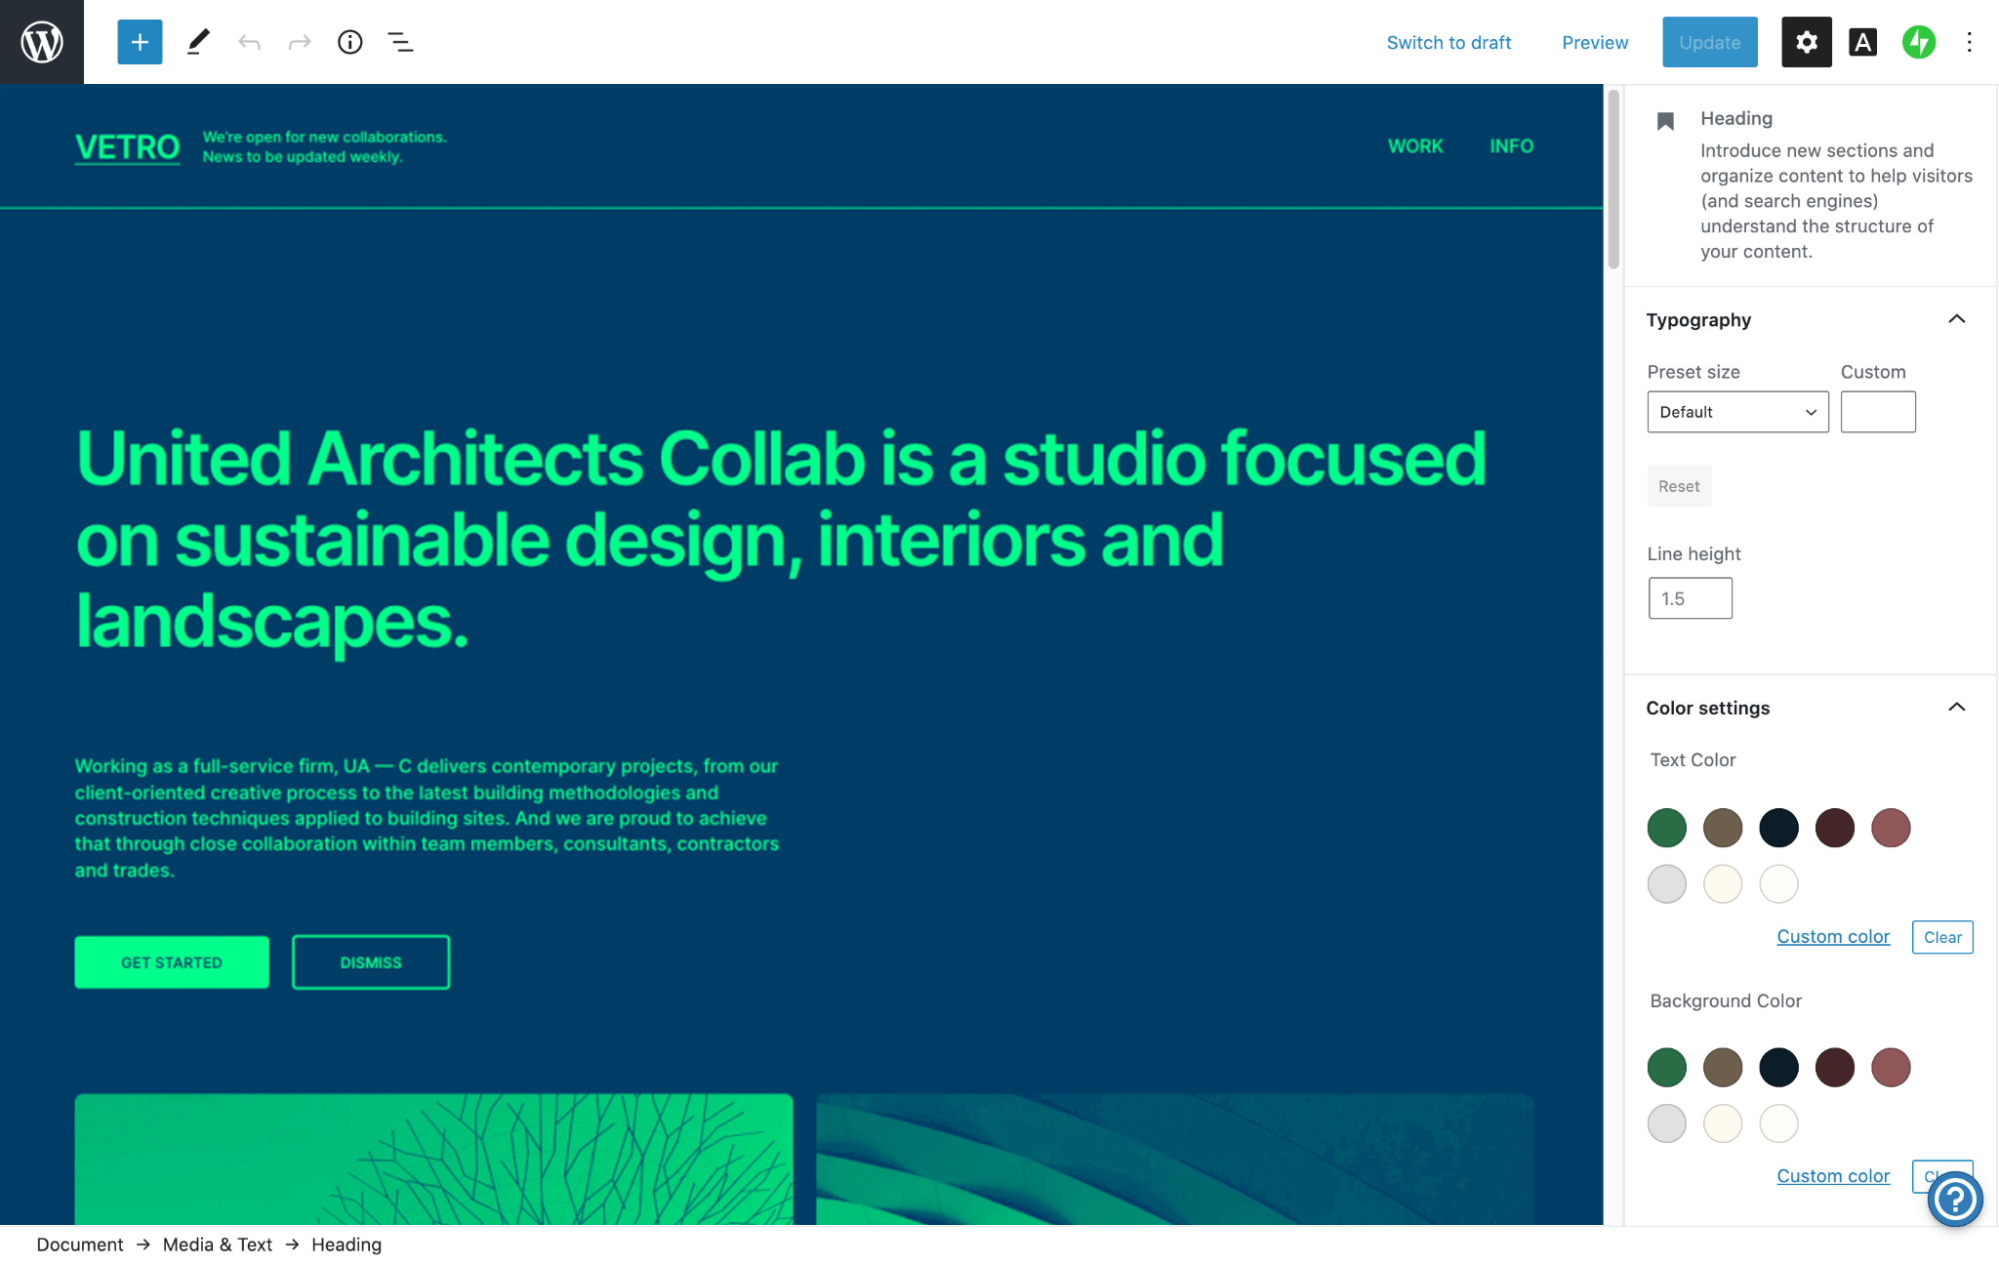
Task: Open the Preset size dropdown
Action: (1737, 412)
